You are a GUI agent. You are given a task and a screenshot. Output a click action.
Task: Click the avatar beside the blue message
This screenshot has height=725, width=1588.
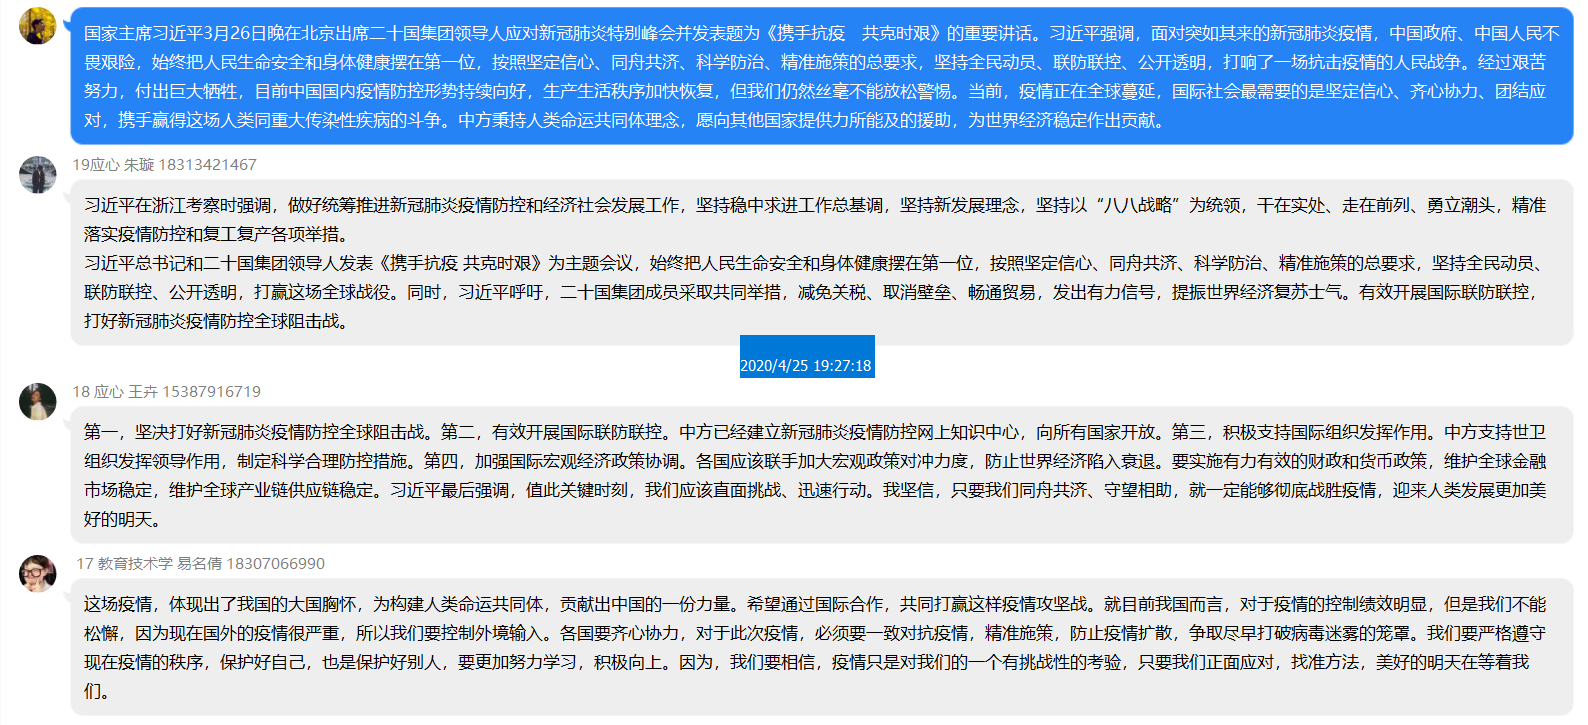[x=38, y=26]
